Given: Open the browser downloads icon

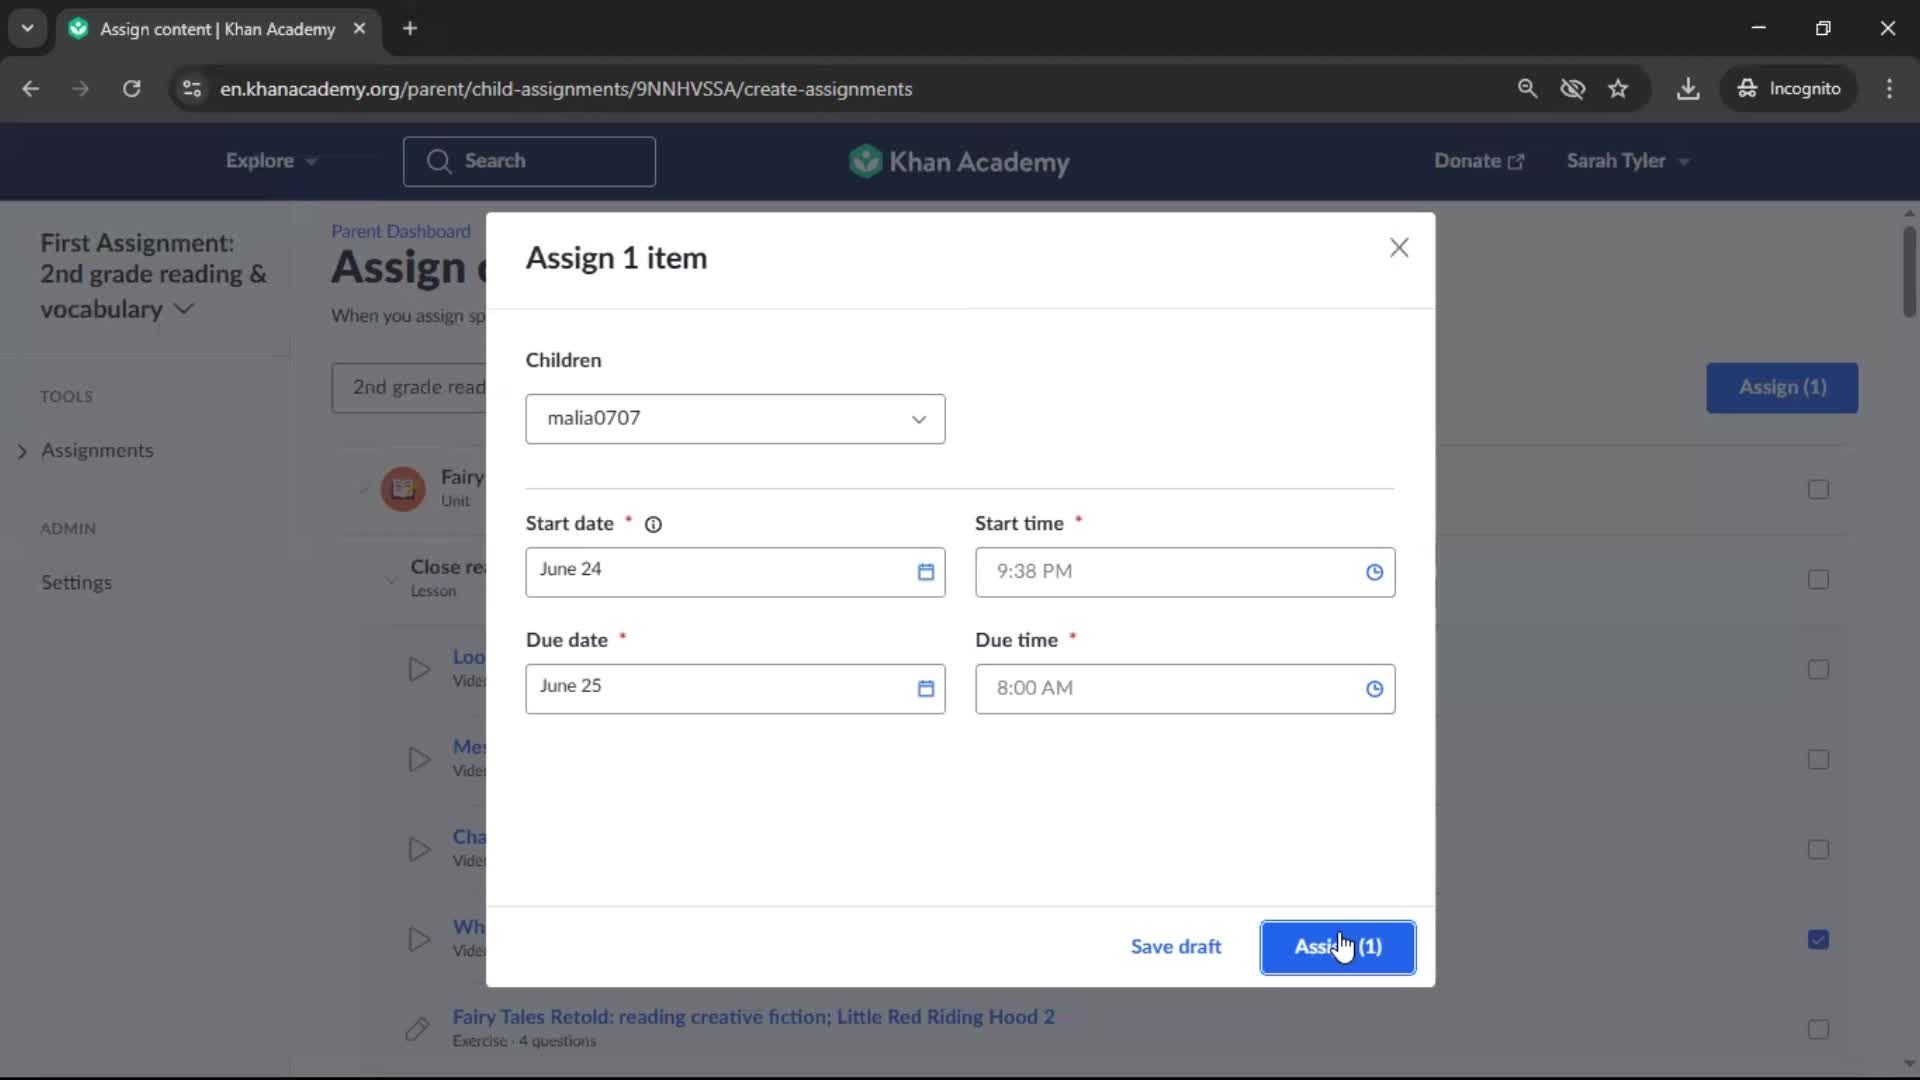Looking at the screenshot, I should pos(1688,89).
